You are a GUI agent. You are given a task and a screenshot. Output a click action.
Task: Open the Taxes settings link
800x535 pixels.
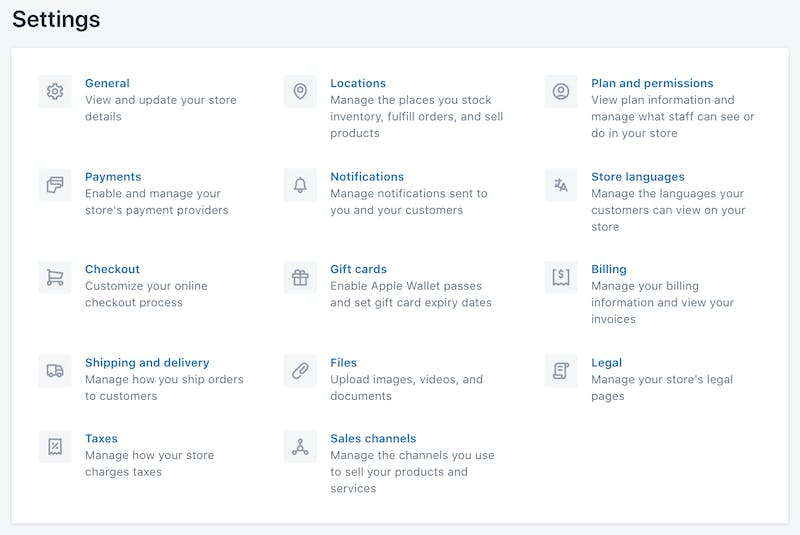tap(101, 439)
